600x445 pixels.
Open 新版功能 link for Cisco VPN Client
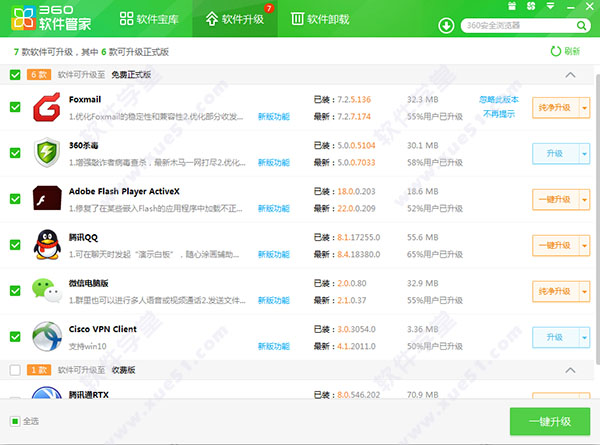tap(274, 346)
